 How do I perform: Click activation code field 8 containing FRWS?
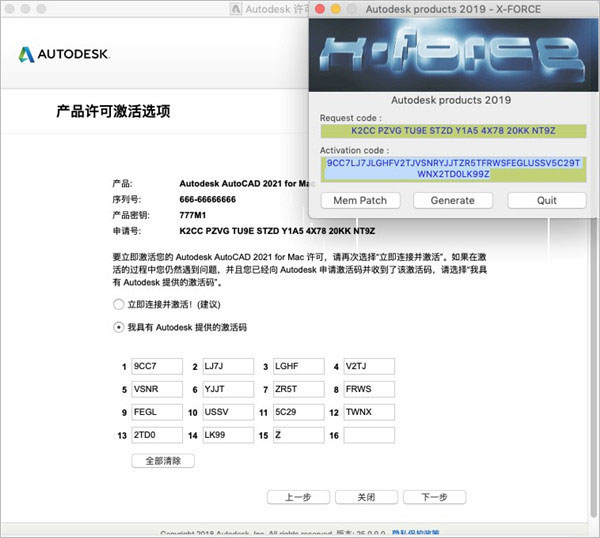369,389
